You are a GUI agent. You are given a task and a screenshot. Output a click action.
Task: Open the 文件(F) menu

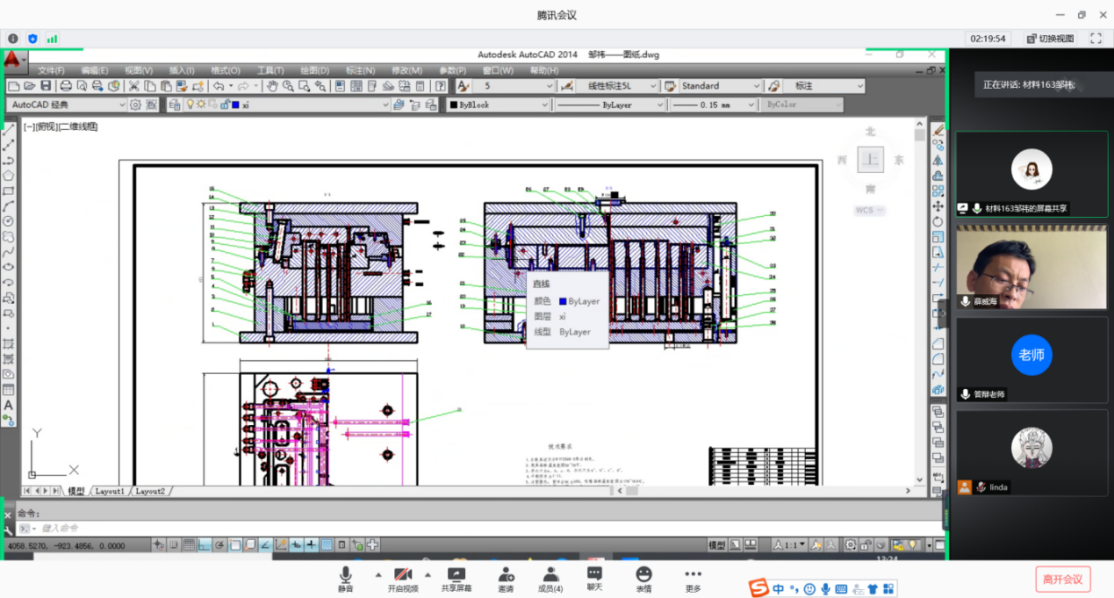(51, 71)
